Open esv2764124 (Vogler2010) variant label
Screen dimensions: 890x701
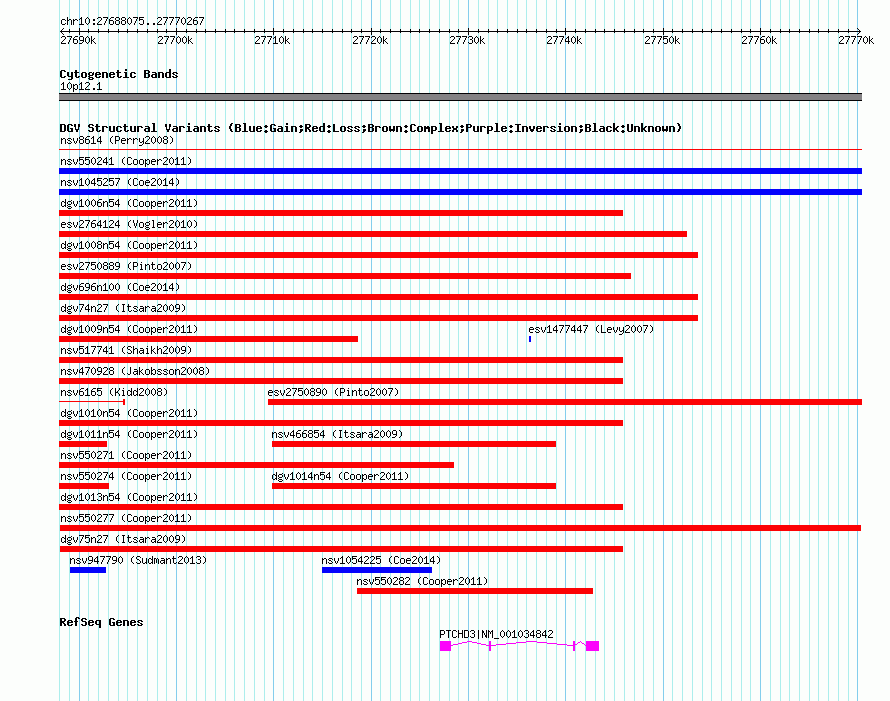pyautogui.click(x=129, y=224)
